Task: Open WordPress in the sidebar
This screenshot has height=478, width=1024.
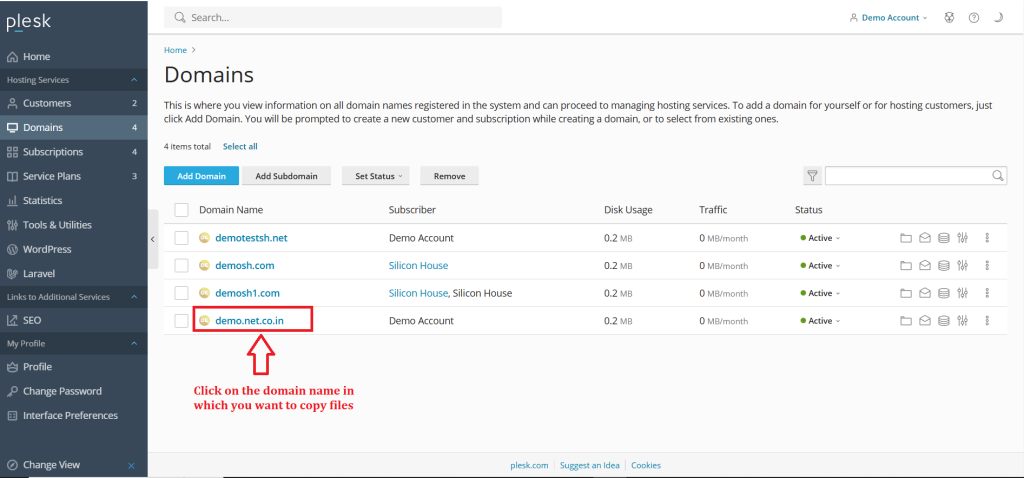Action: pos(74,249)
